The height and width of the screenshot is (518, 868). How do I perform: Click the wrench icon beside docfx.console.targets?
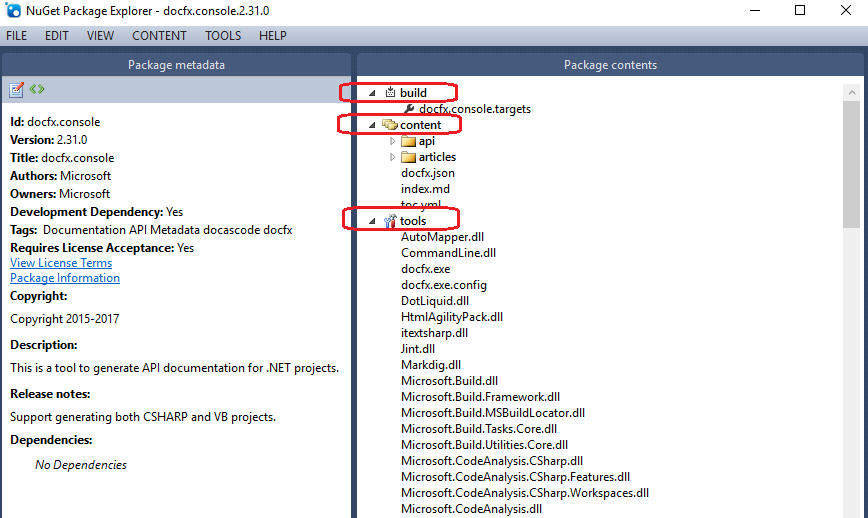tap(409, 108)
